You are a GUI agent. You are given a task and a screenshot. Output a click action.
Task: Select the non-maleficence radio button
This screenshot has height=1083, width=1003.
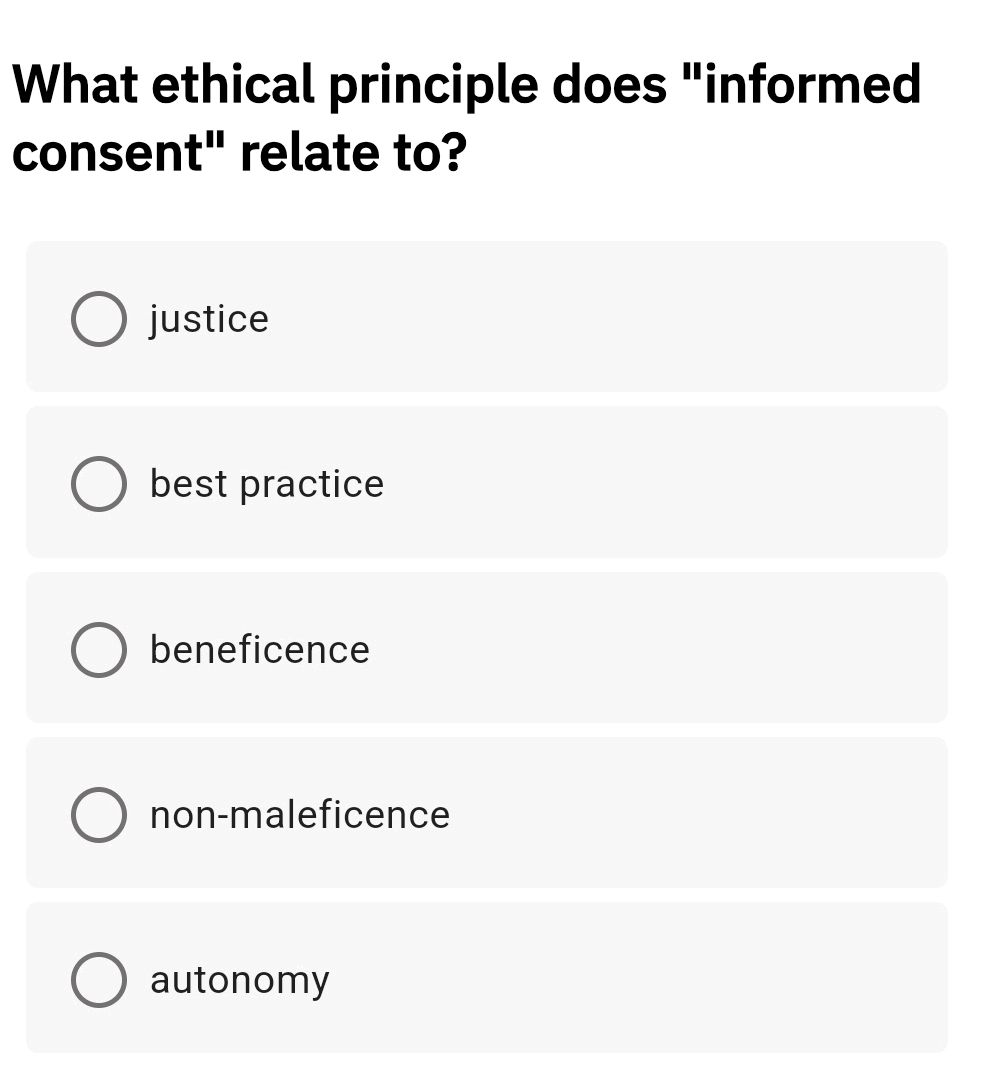[x=98, y=814]
